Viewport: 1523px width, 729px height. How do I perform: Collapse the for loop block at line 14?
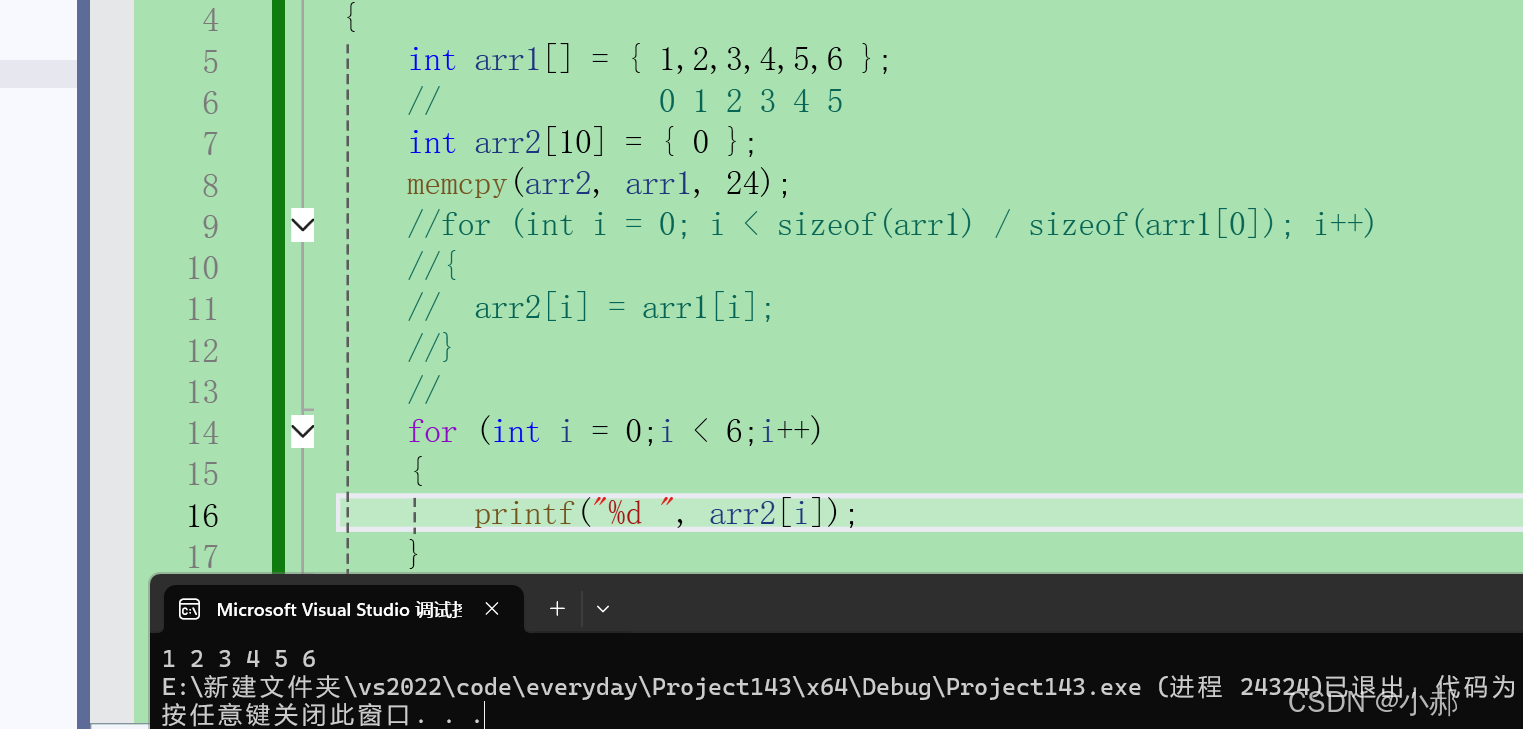[302, 432]
